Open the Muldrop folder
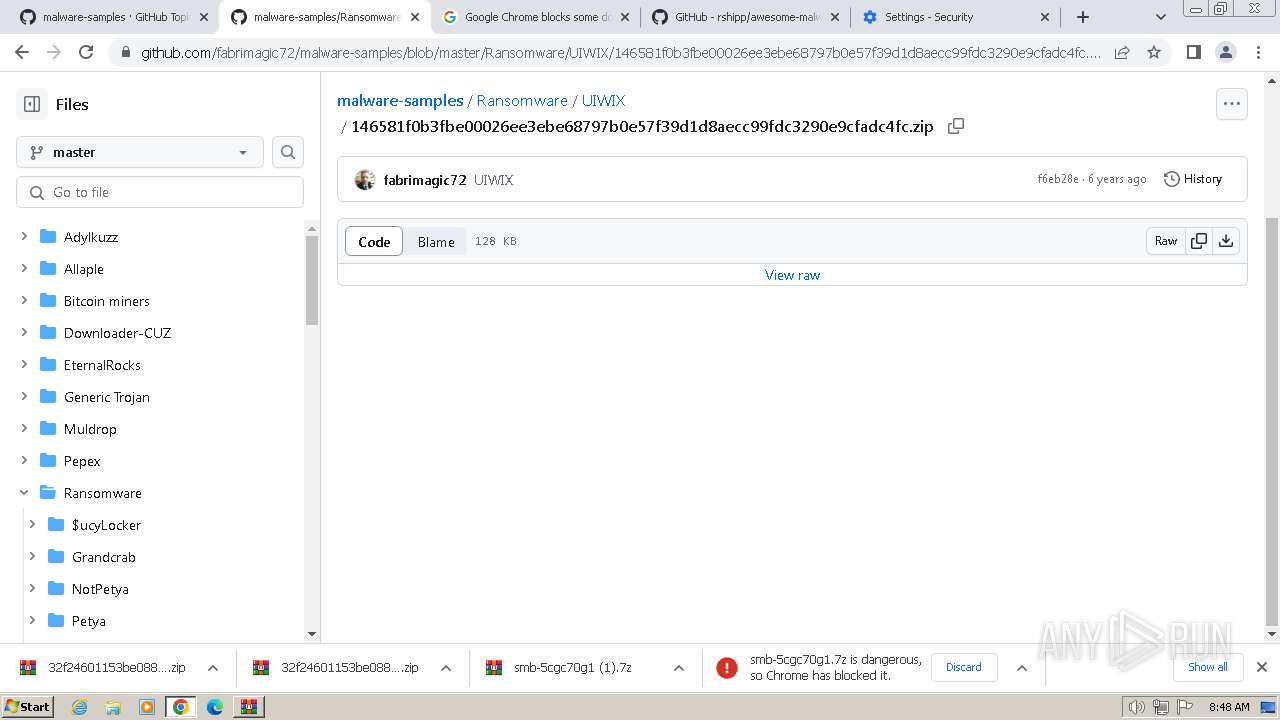Screen dimensions: 1280x720 click(90, 429)
